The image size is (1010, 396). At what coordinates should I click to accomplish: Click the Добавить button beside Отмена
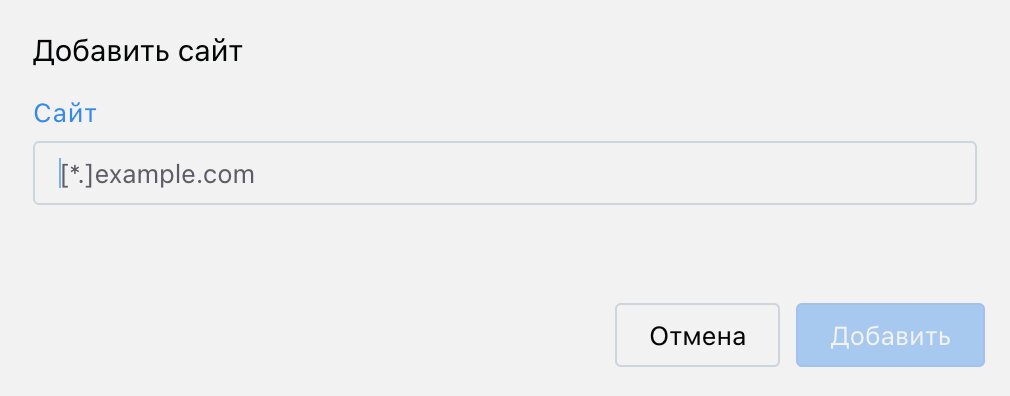[890, 335]
